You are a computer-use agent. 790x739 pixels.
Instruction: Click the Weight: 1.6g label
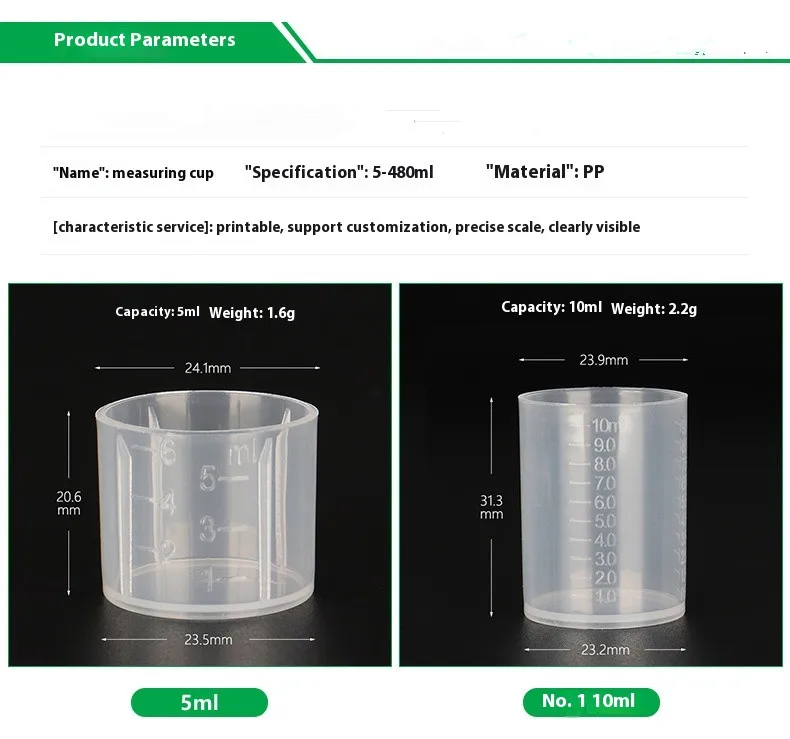coord(252,313)
